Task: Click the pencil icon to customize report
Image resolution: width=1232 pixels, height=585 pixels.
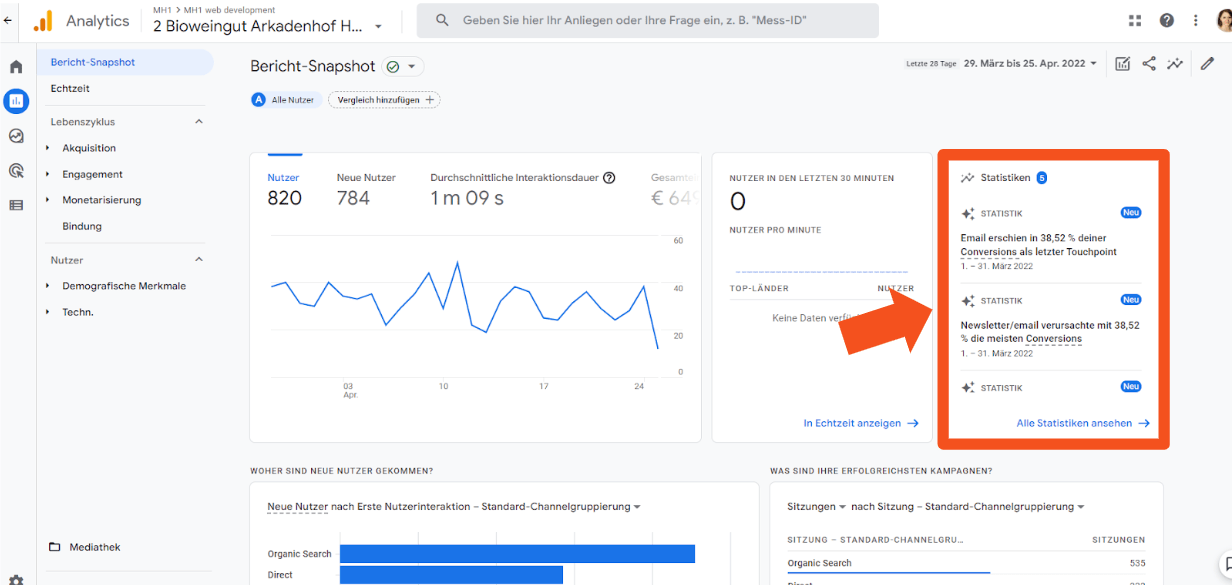Action: (x=1207, y=64)
